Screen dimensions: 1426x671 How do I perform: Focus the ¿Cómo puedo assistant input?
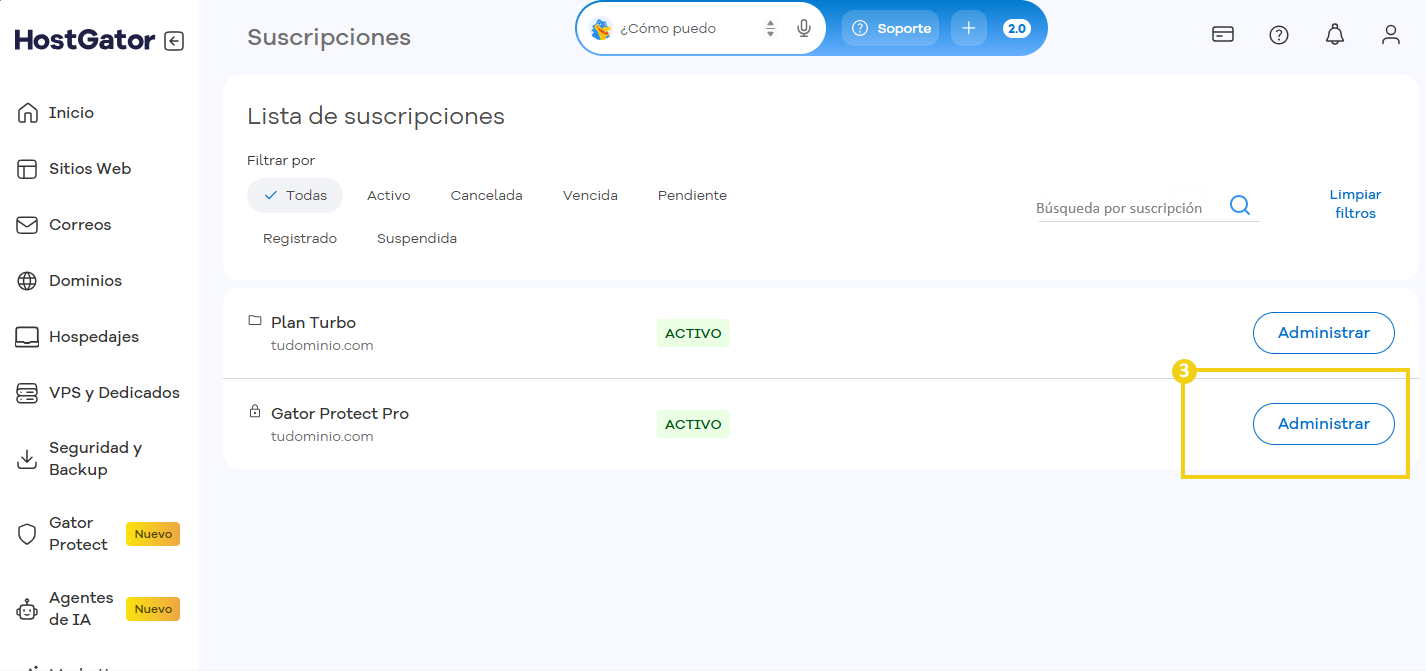pyautogui.click(x=686, y=29)
